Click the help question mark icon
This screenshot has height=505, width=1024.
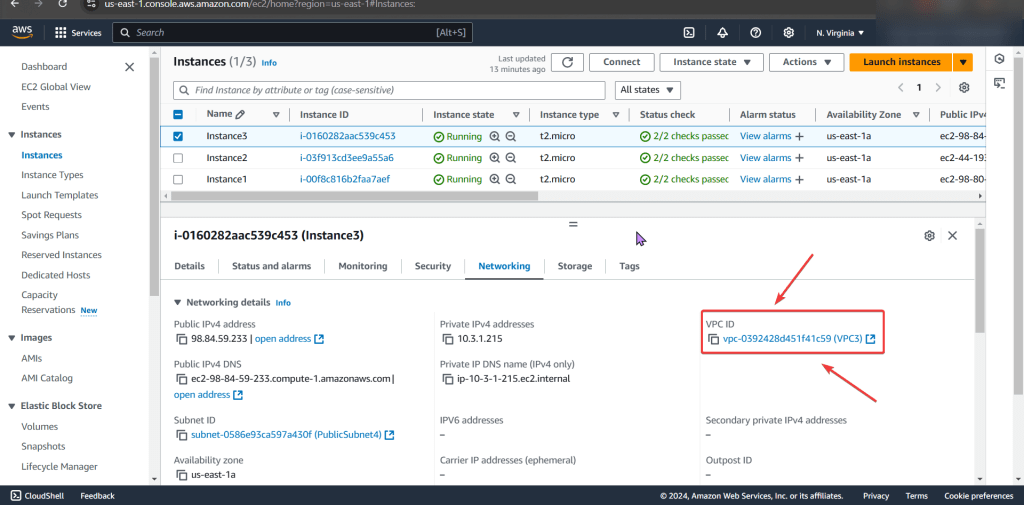pyautogui.click(x=755, y=33)
